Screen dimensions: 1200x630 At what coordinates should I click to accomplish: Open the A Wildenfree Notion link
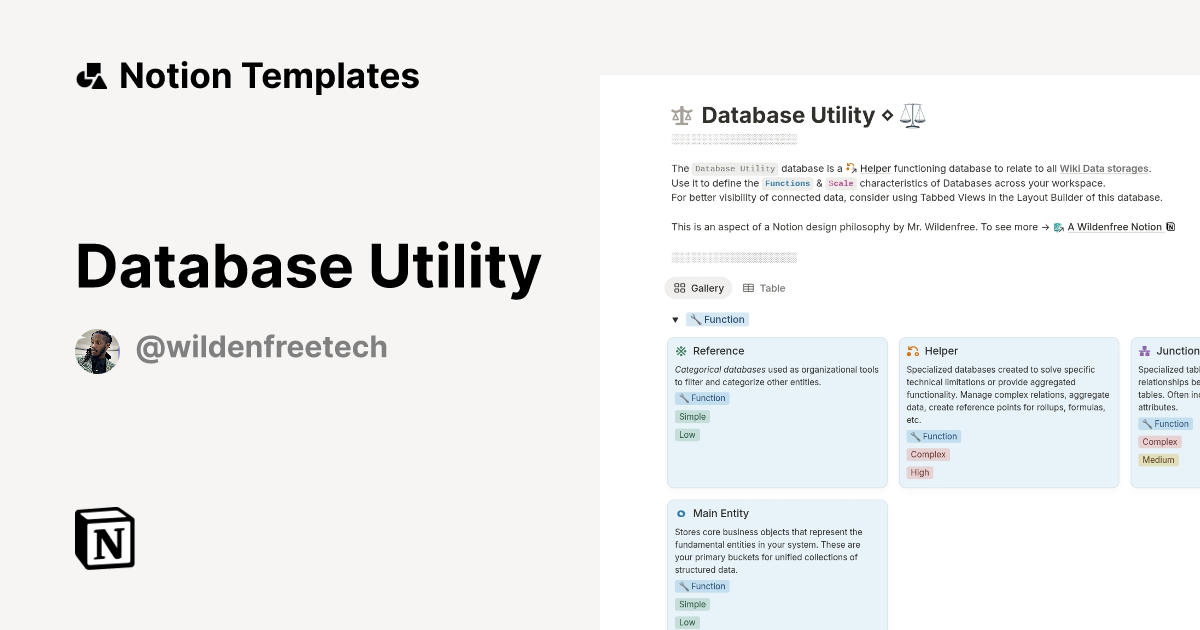point(1113,226)
